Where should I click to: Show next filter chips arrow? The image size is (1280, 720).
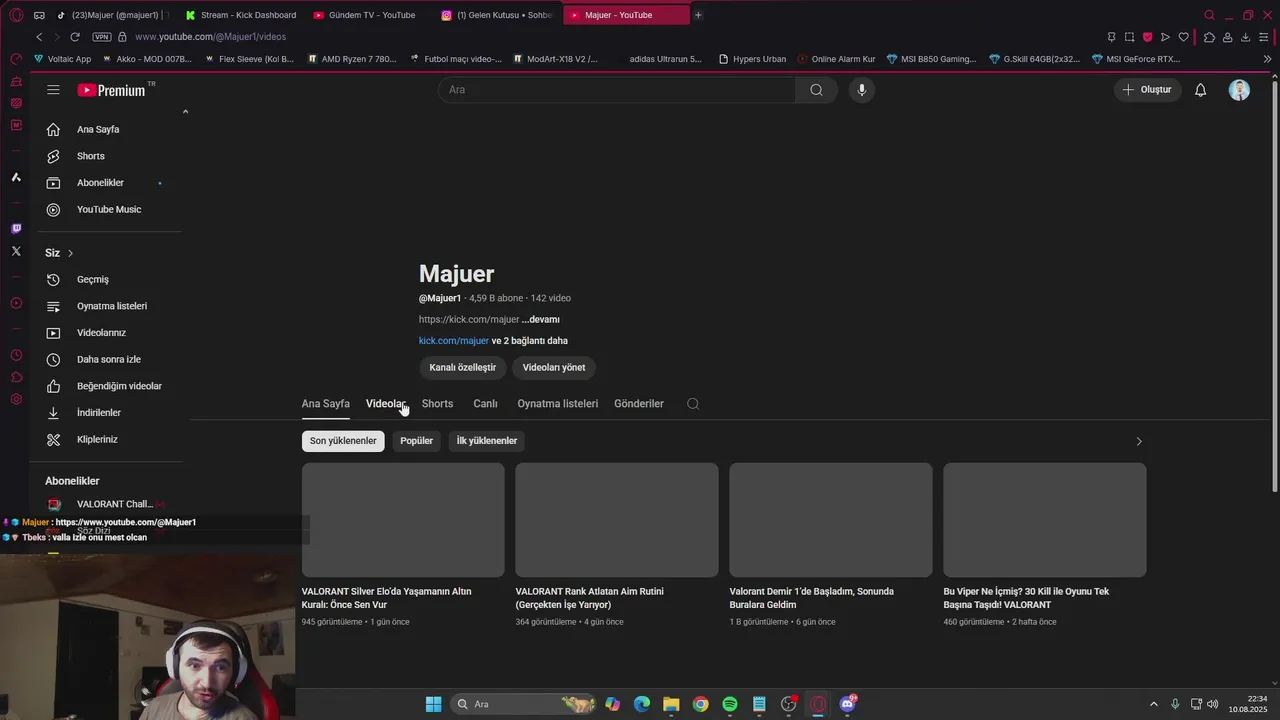[1138, 441]
